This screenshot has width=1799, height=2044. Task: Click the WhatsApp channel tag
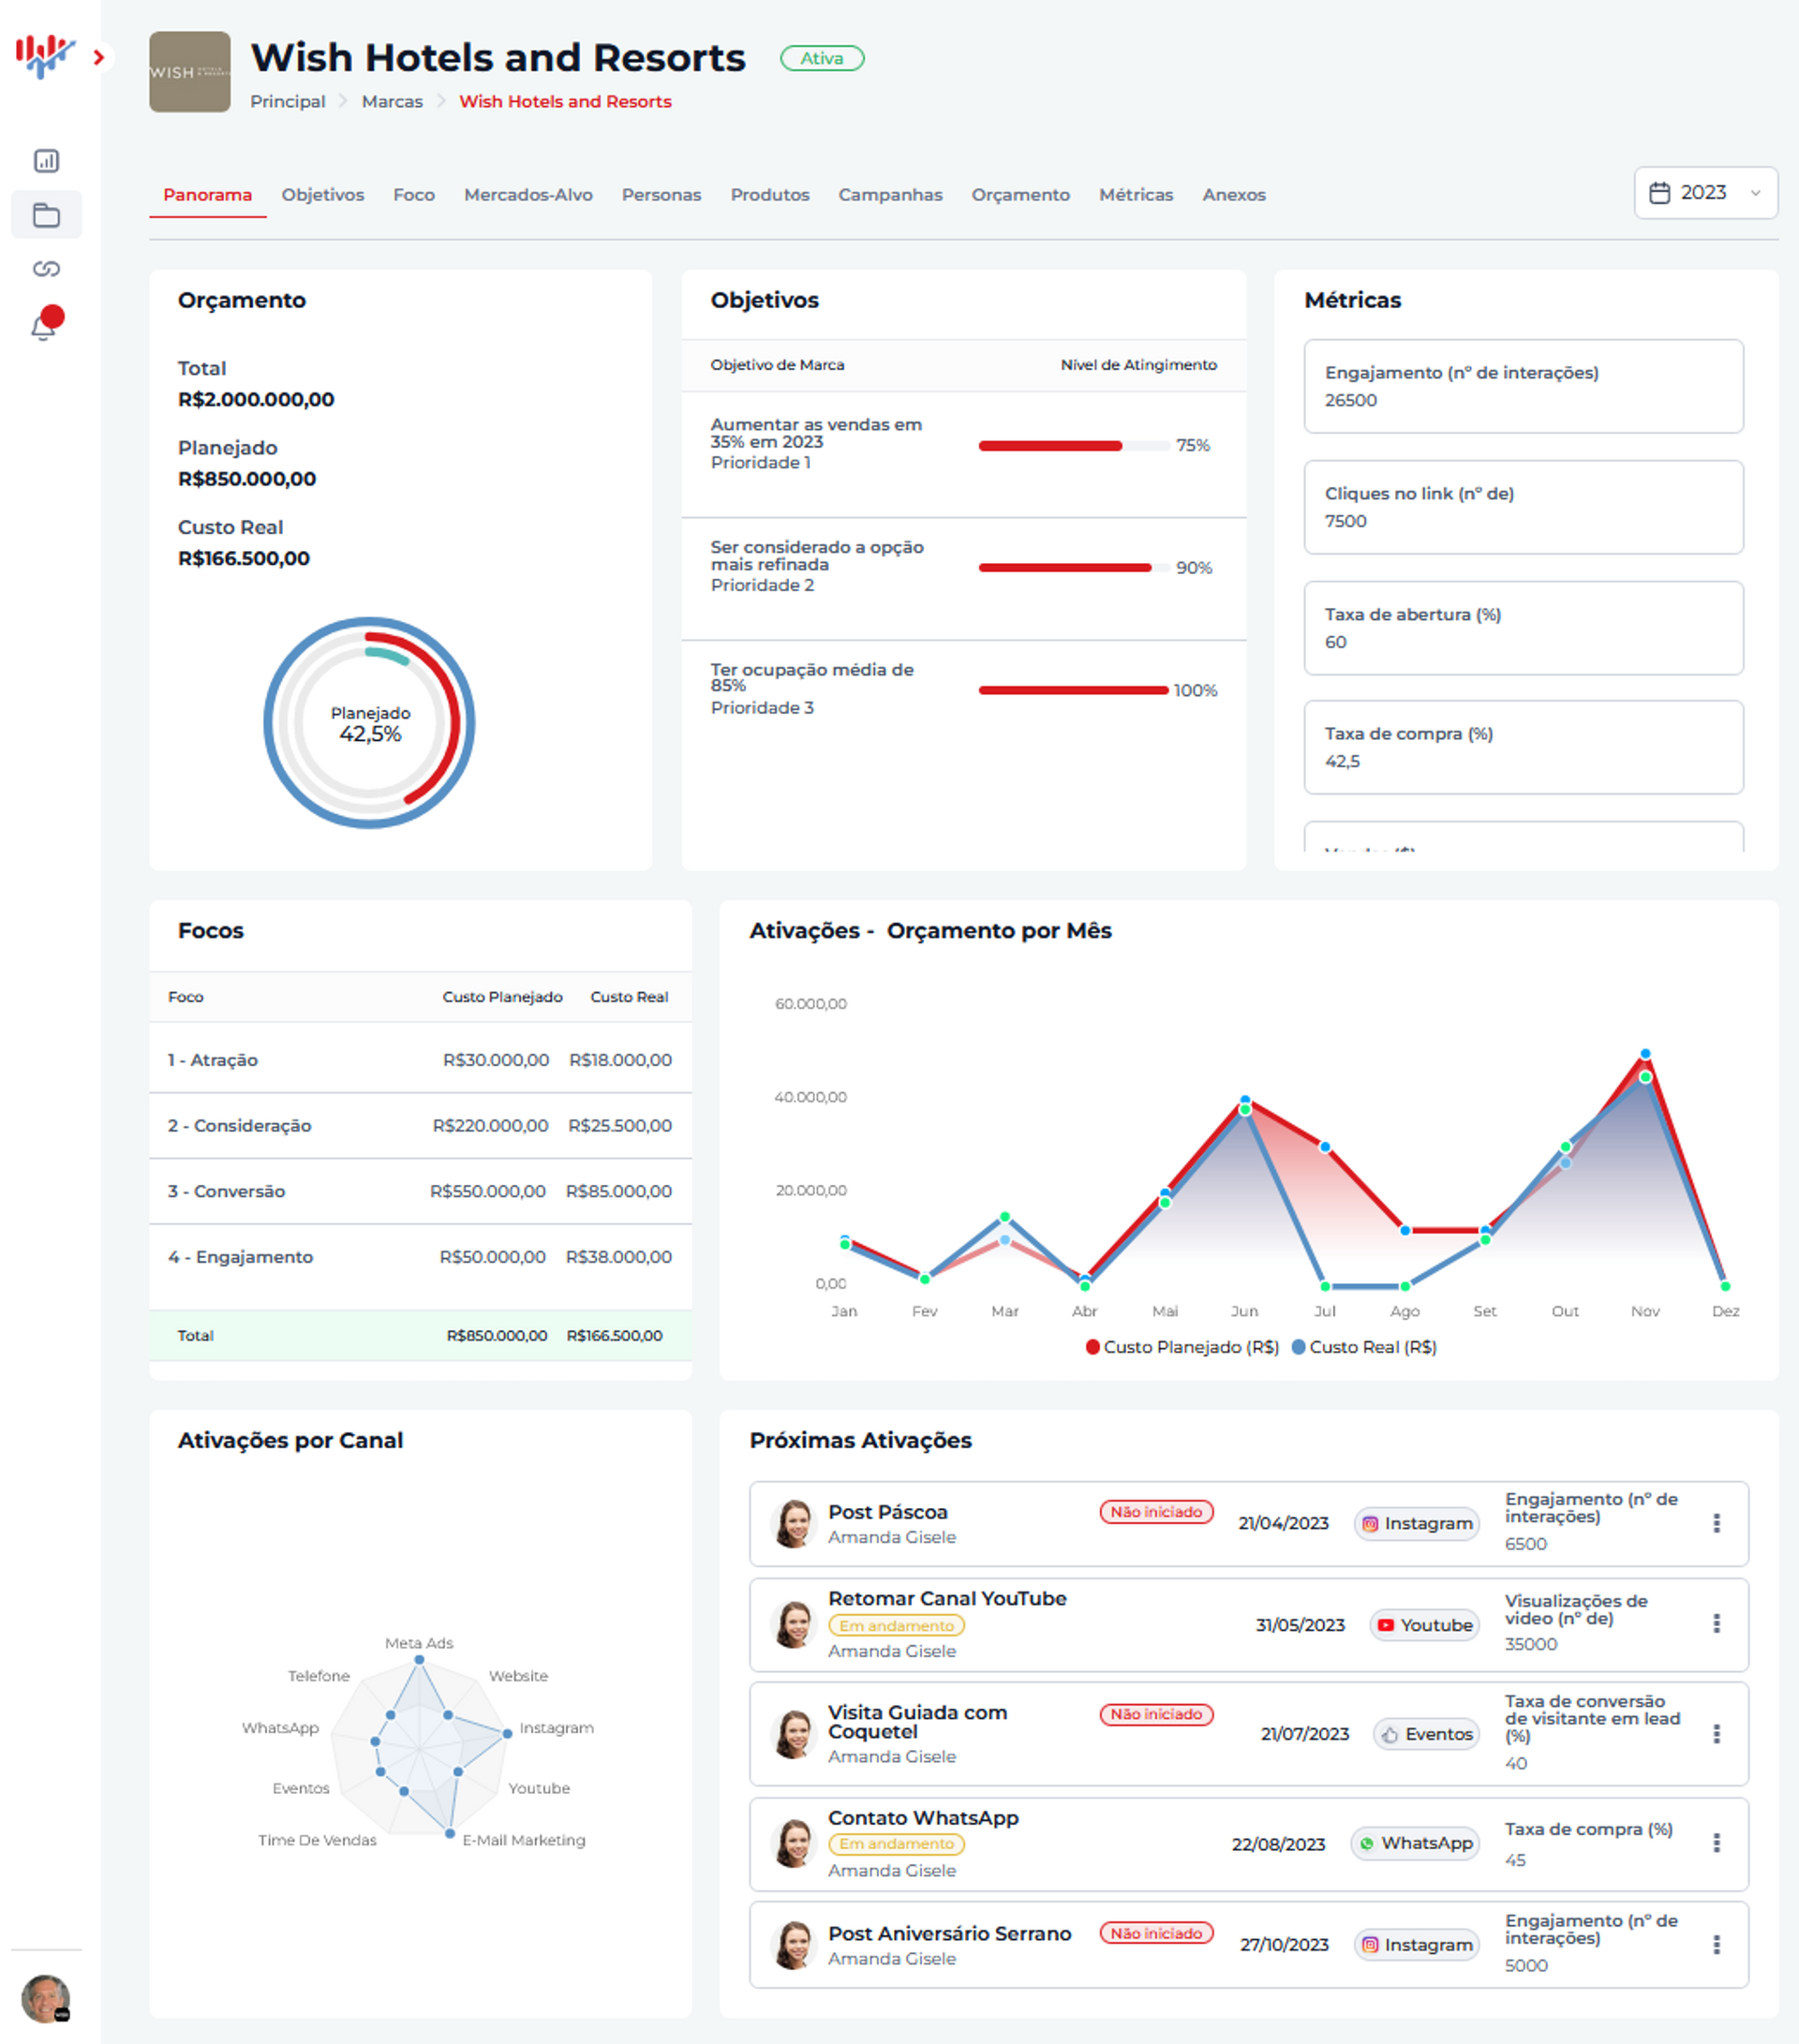[x=1415, y=1843]
